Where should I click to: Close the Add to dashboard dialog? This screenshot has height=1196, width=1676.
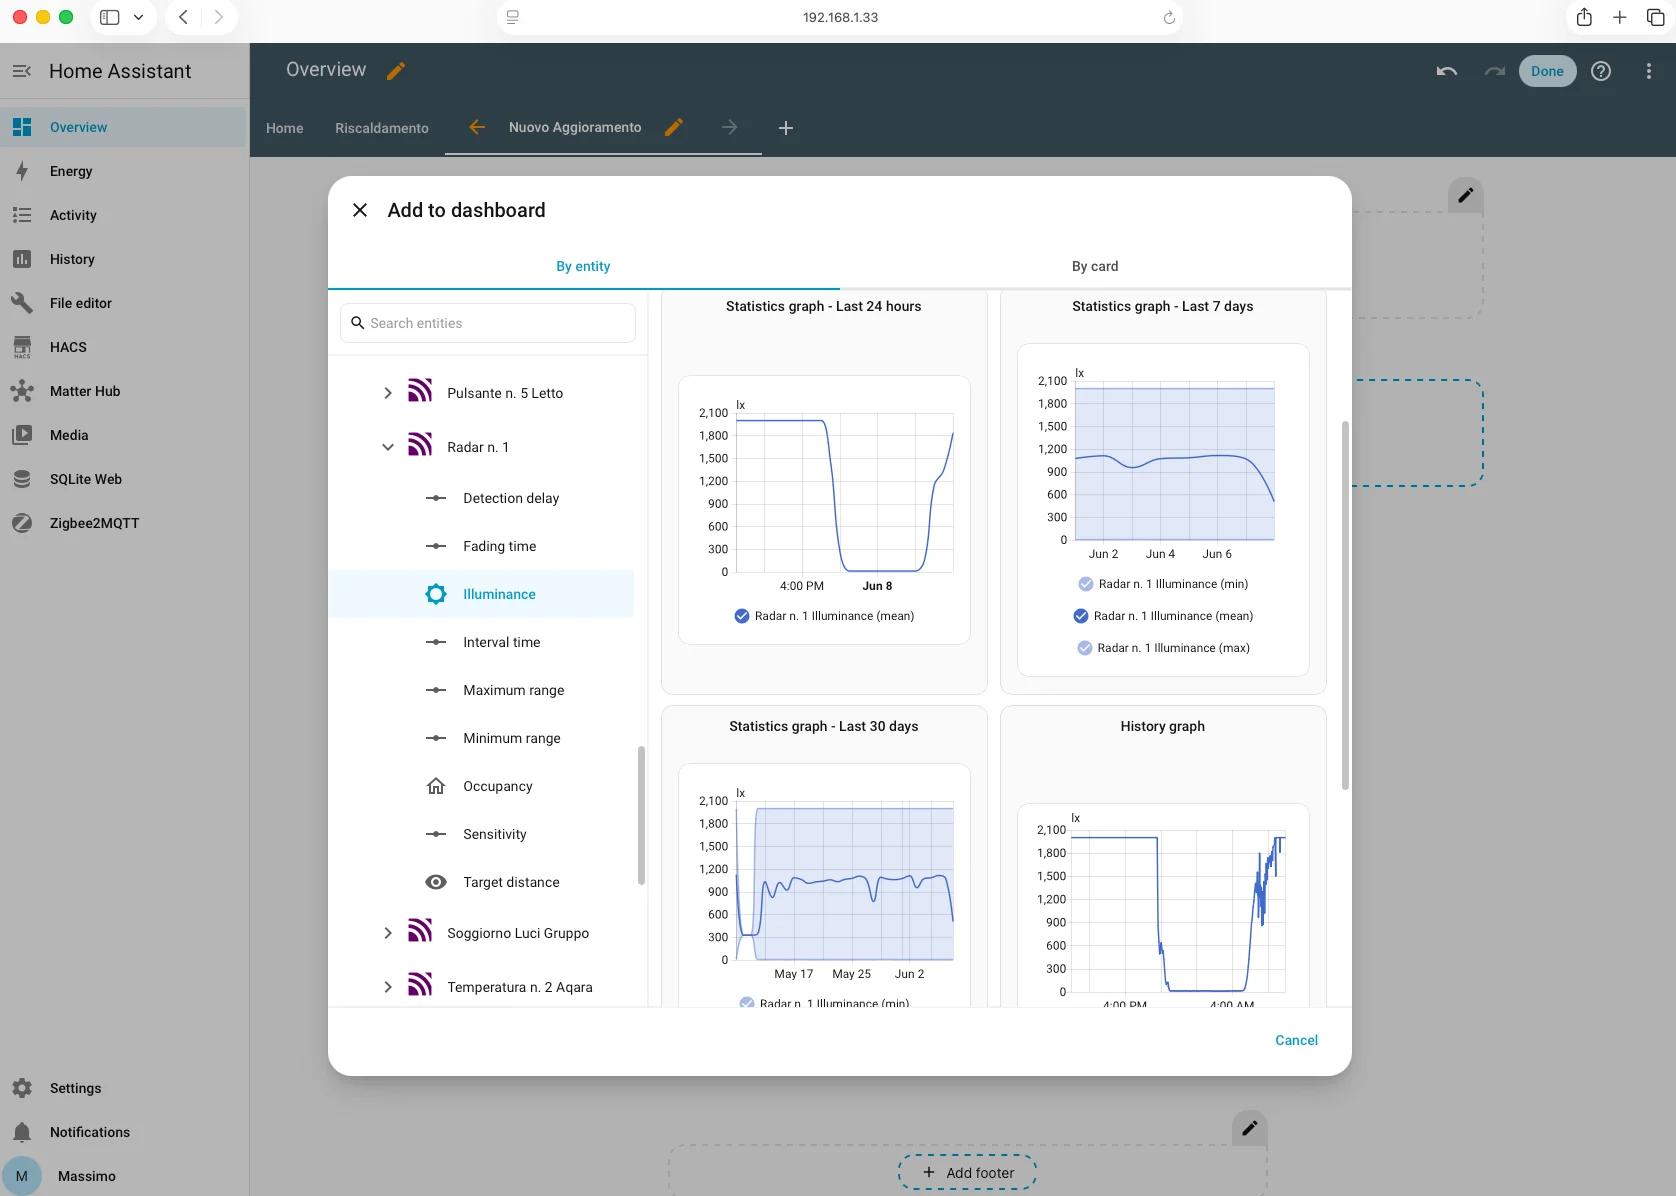pyautogui.click(x=360, y=210)
